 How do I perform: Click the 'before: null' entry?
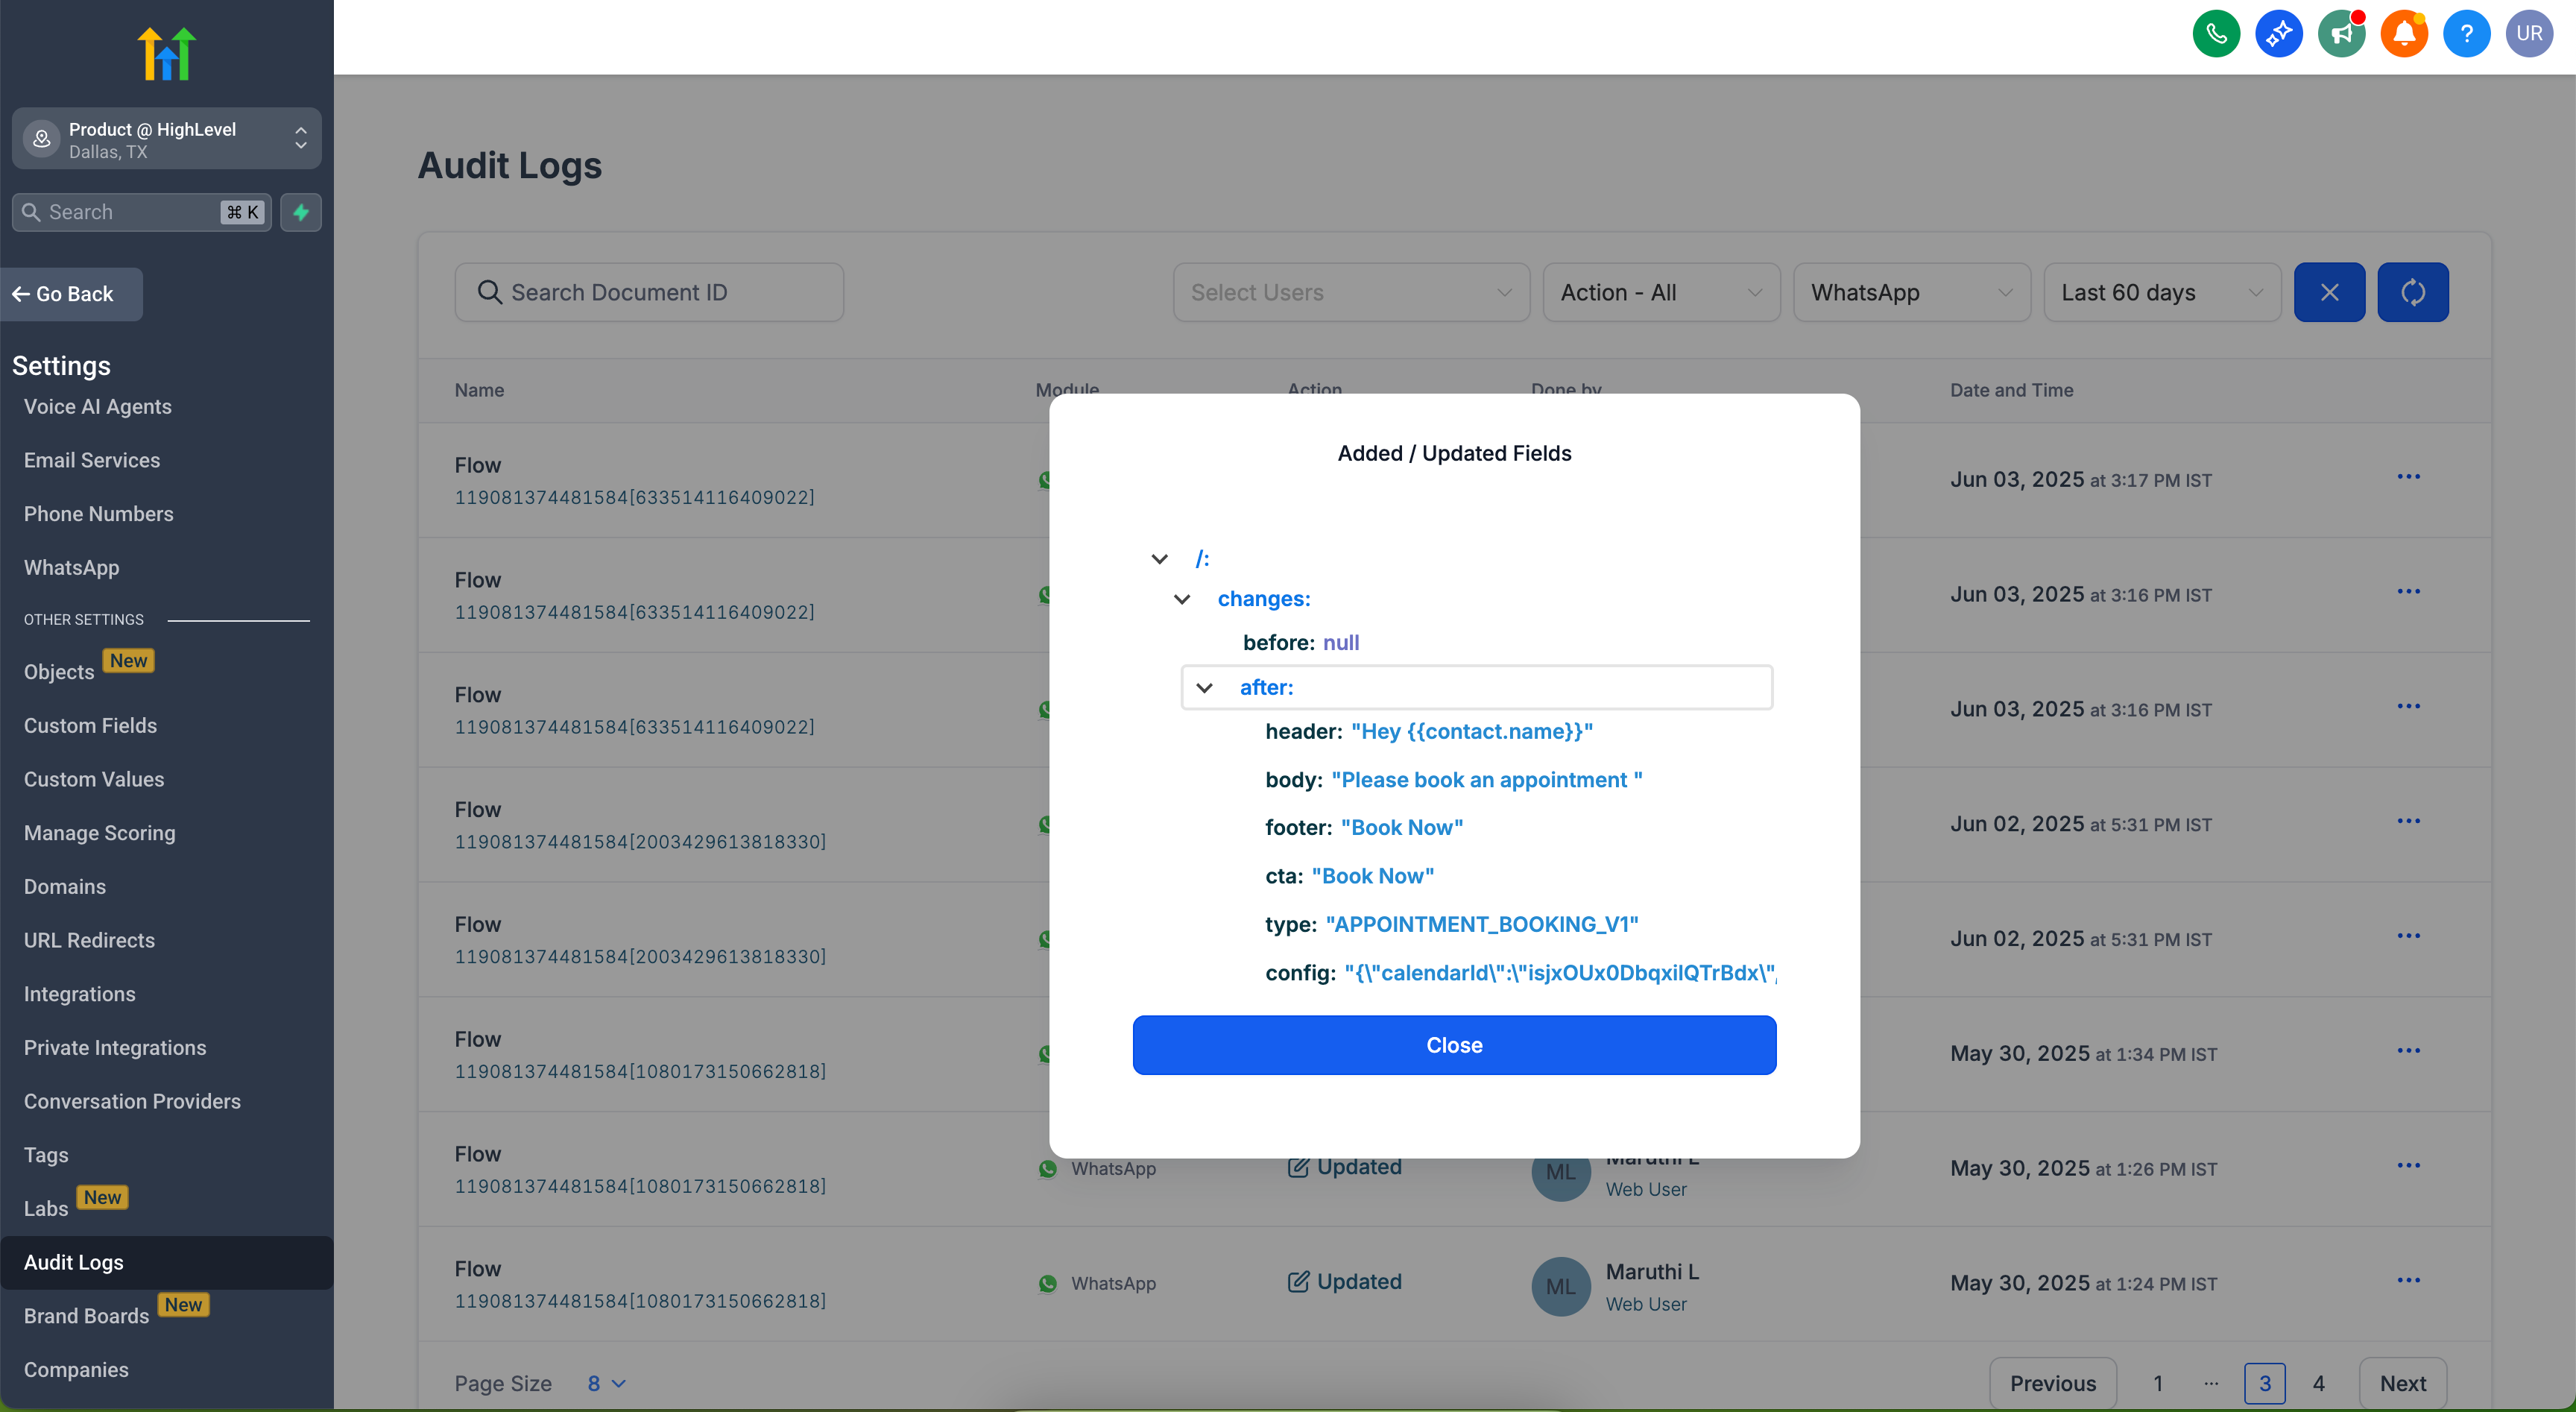click(x=1301, y=643)
